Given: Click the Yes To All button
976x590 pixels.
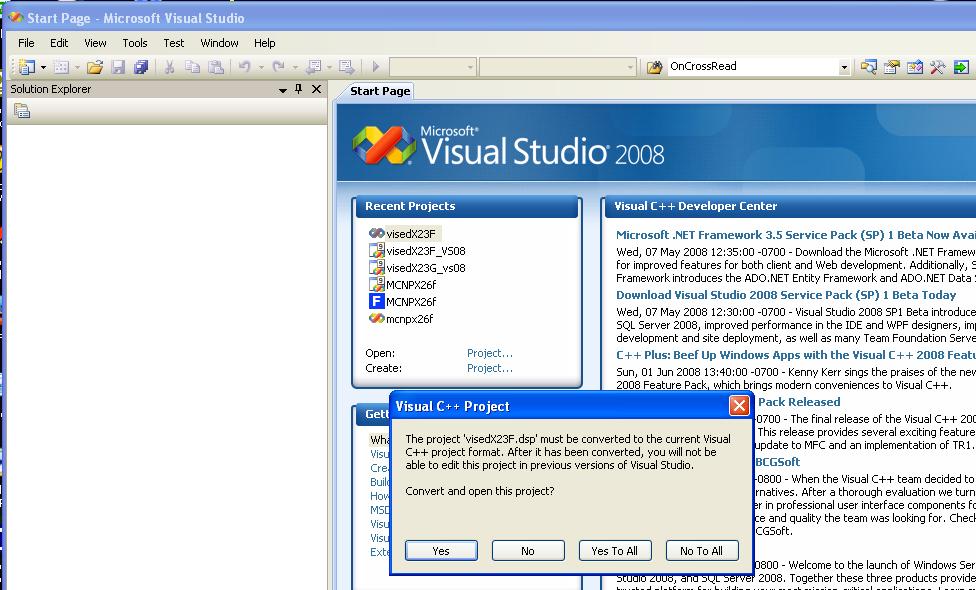Looking at the screenshot, I should pos(614,551).
